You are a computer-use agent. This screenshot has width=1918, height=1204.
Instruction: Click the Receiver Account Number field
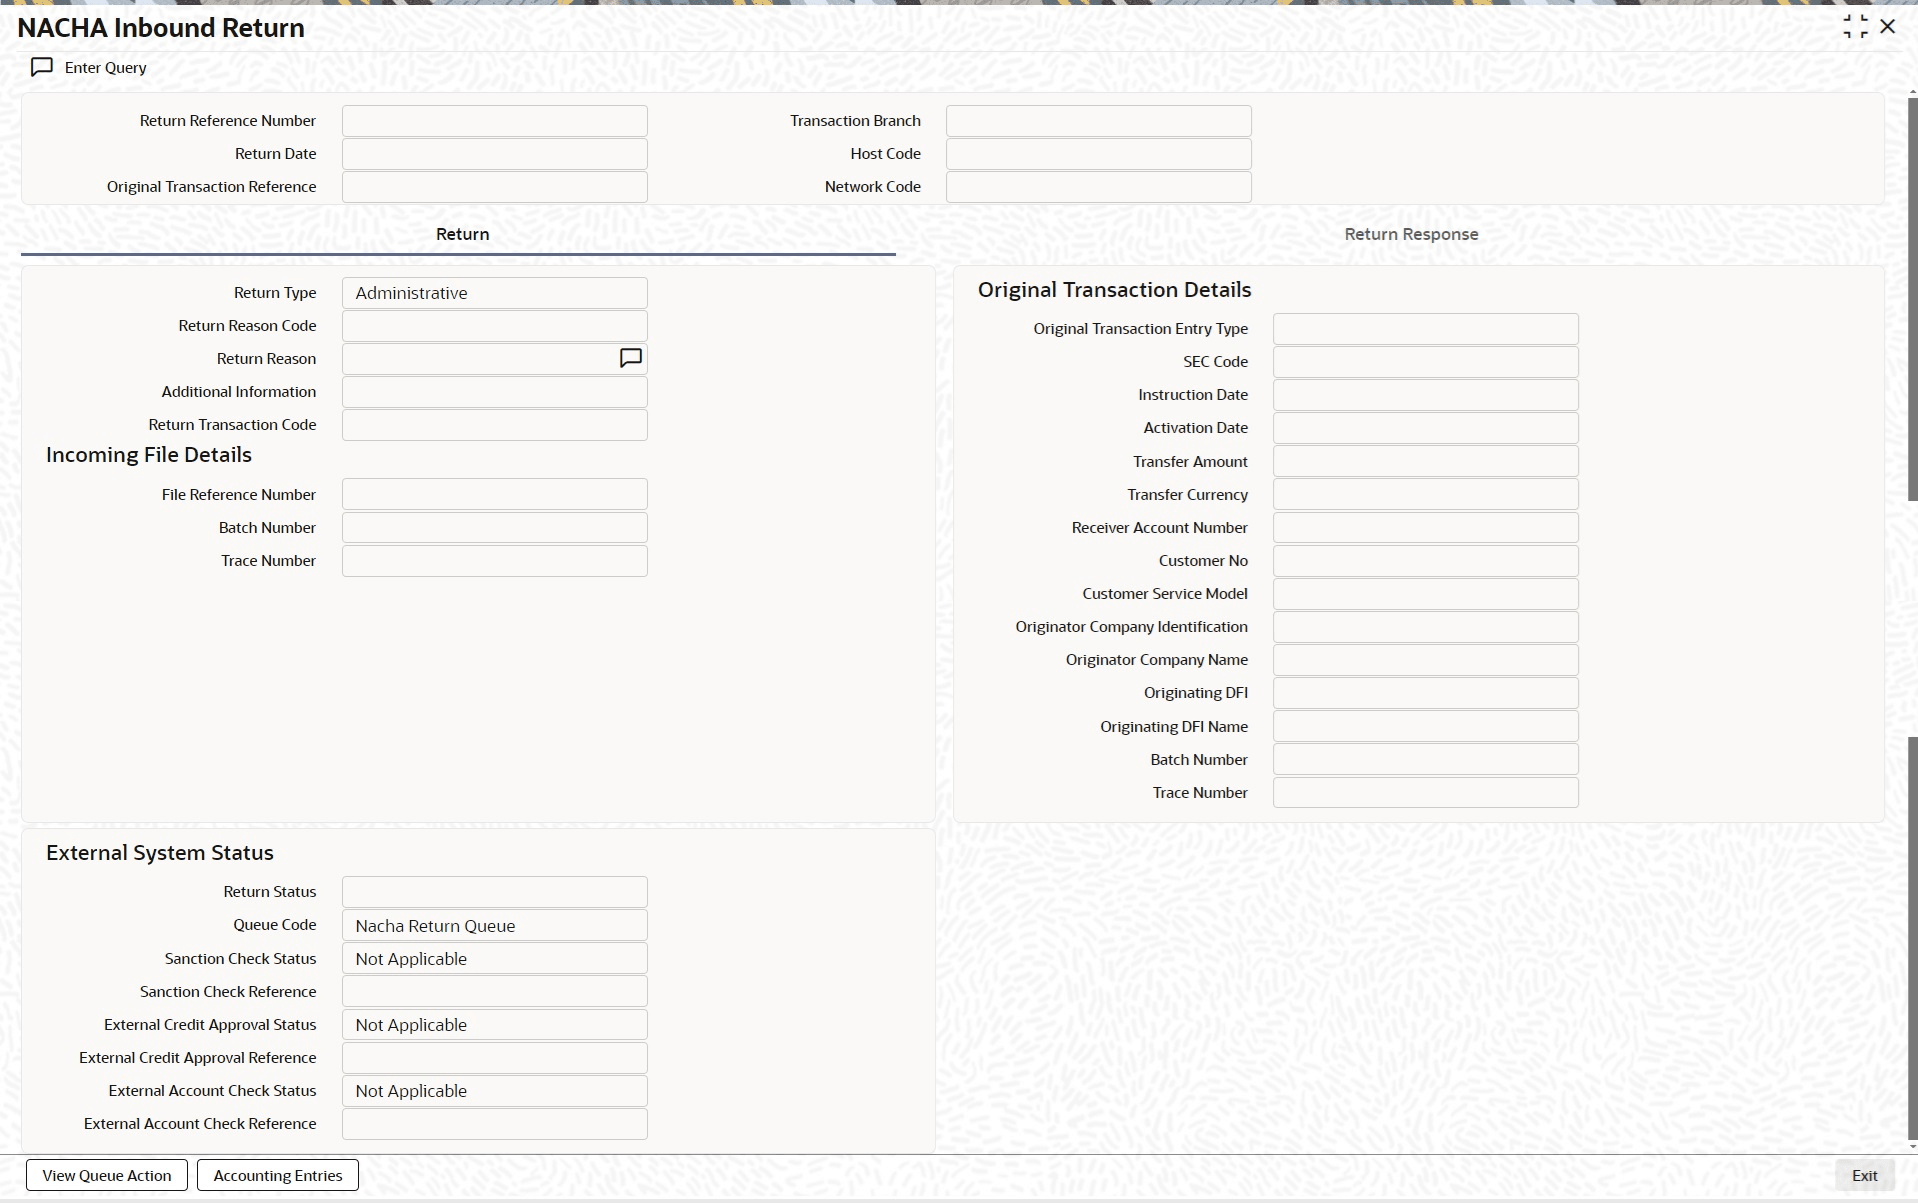(1426, 528)
